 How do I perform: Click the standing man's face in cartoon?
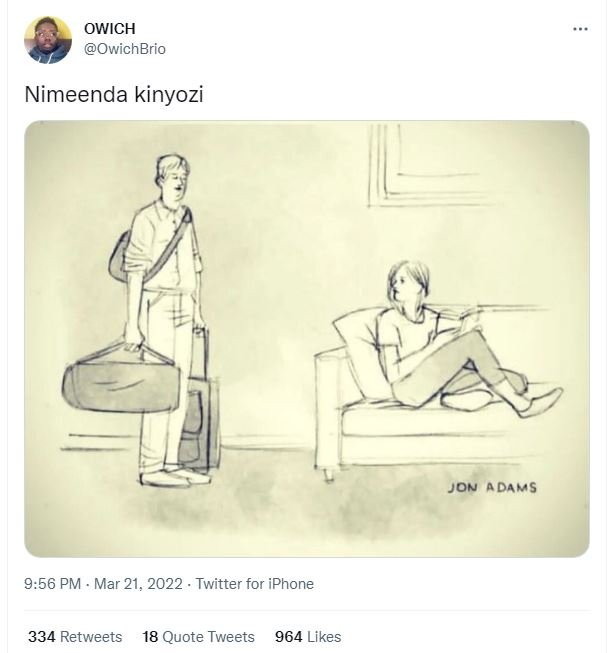(172, 181)
